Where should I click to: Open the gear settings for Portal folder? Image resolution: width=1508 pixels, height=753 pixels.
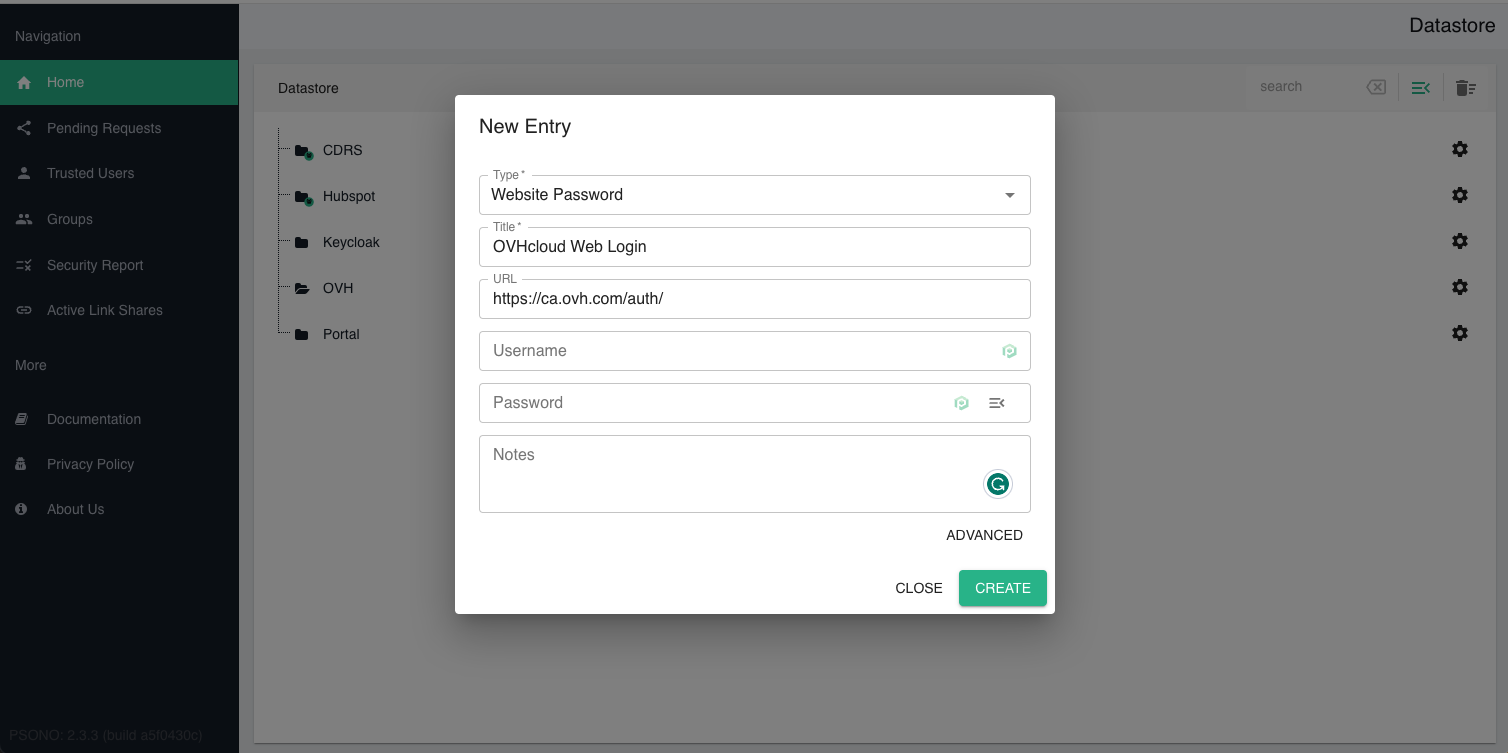tap(1460, 333)
